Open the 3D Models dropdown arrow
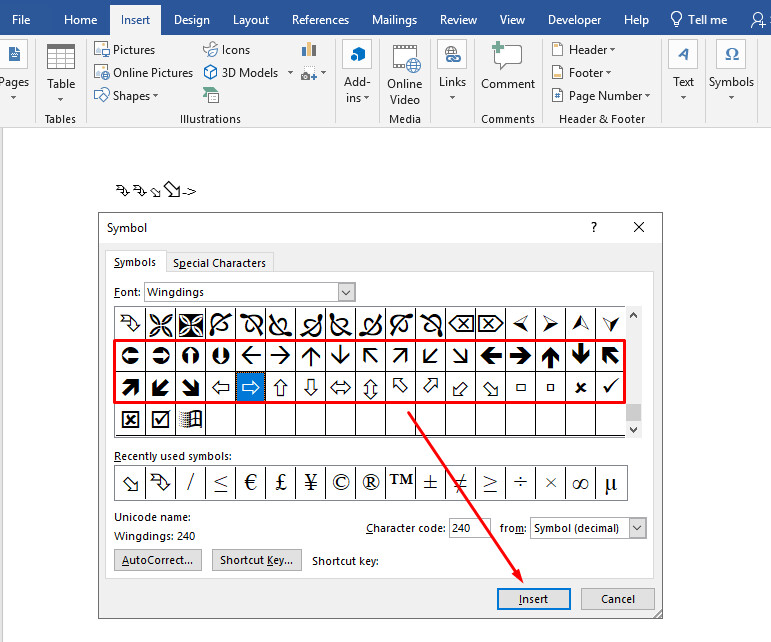The width and height of the screenshot is (771, 642). click(x=290, y=73)
